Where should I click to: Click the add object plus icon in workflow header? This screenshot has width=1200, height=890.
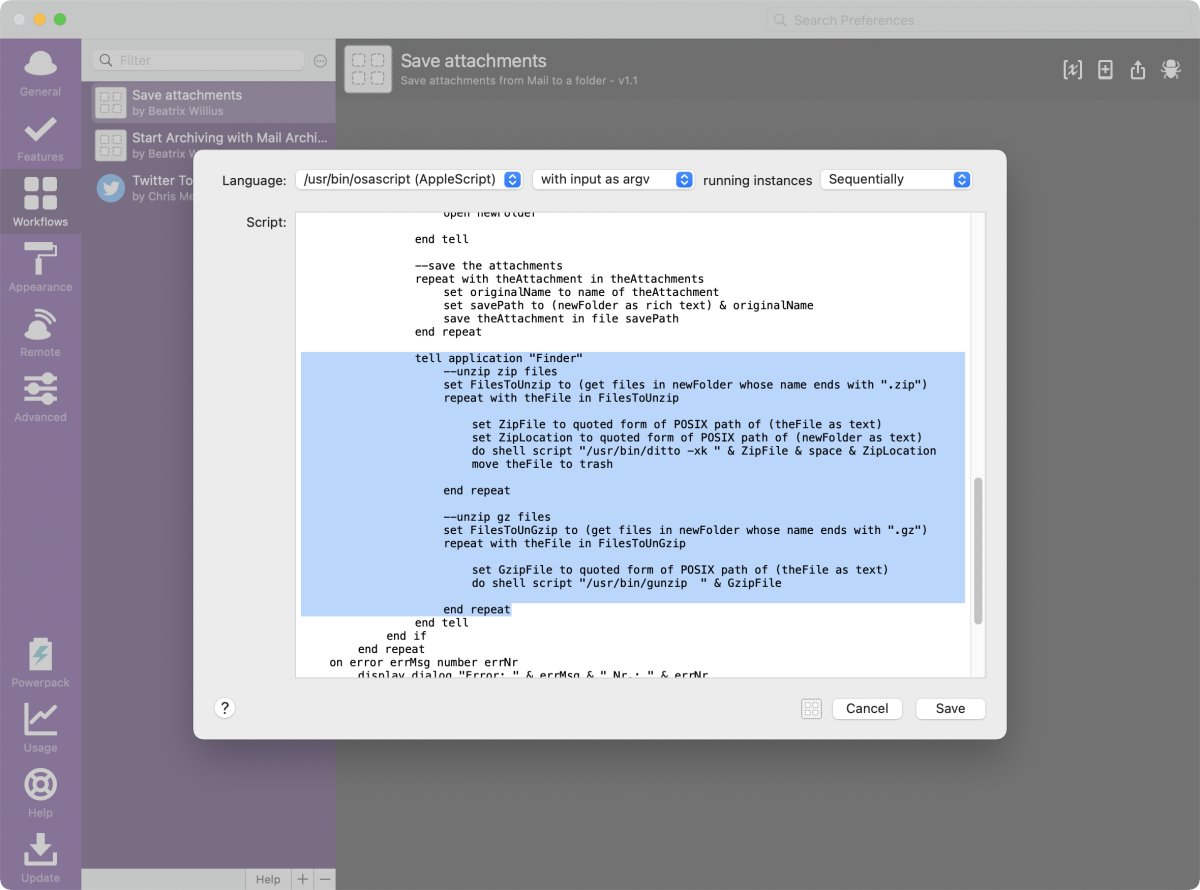point(1104,69)
